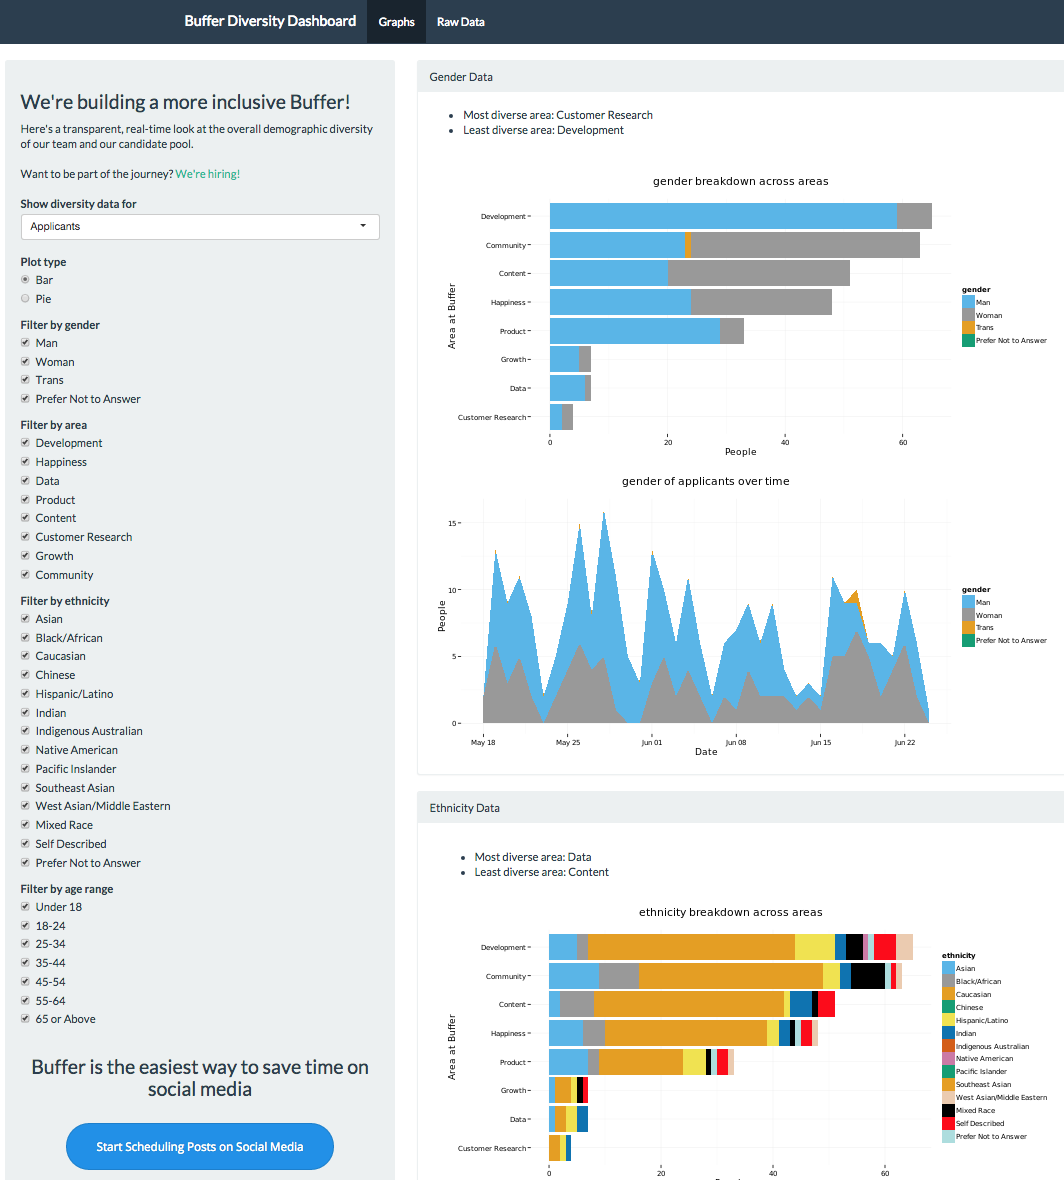This screenshot has height=1180, width=1064.
Task: Click Man swatch in gender breakdown legend
Action: (968, 303)
